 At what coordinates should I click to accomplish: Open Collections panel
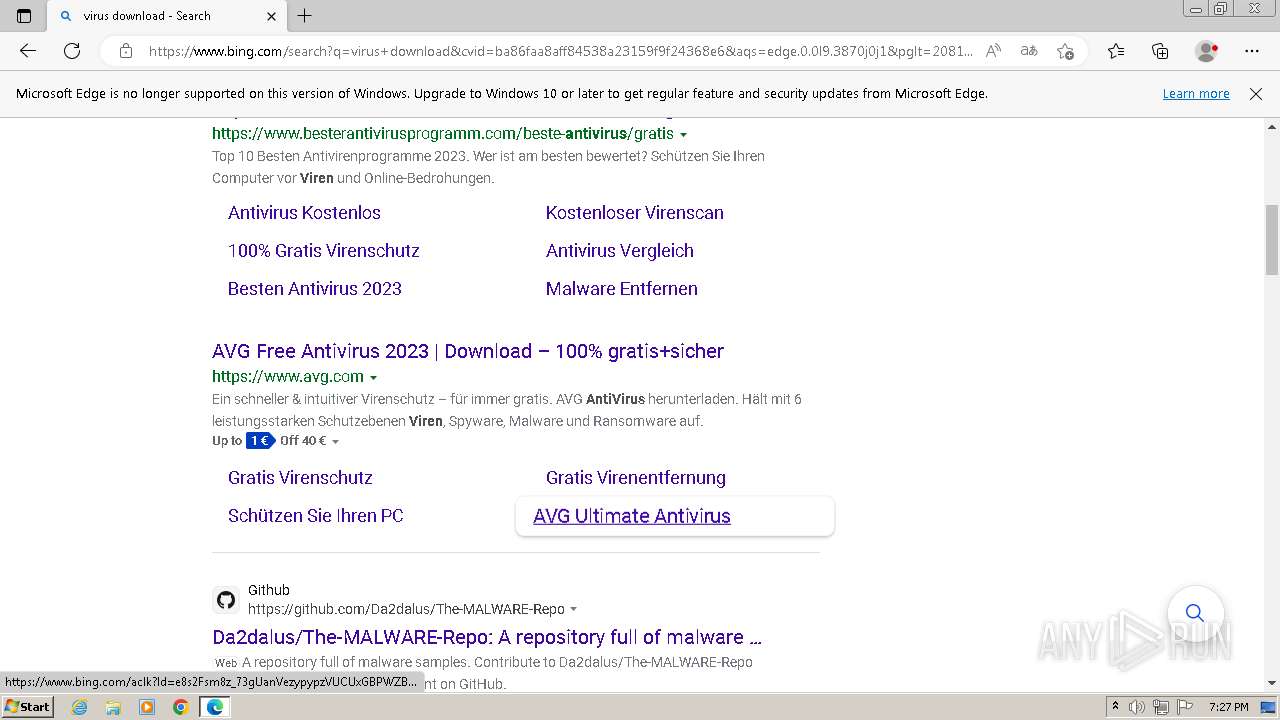(x=1160, y=51)
